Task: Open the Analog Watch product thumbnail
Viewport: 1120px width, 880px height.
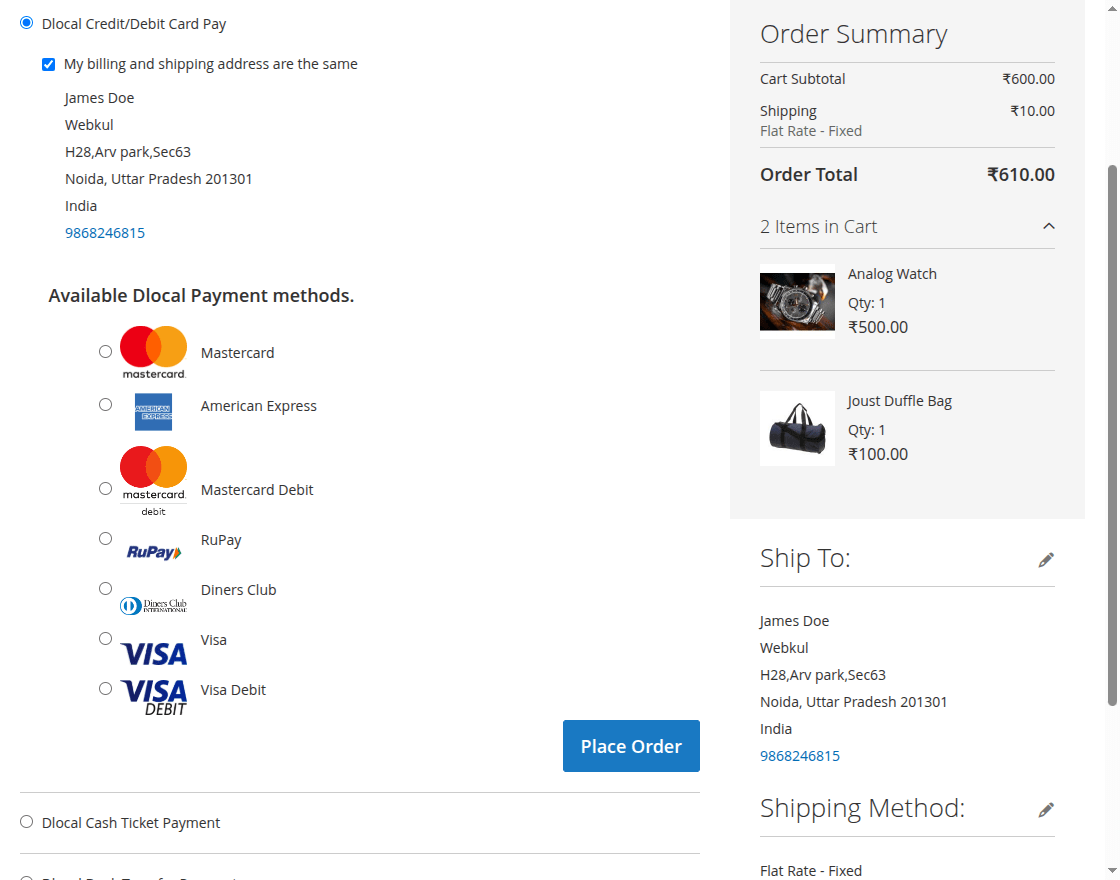Action: (797, 301)
